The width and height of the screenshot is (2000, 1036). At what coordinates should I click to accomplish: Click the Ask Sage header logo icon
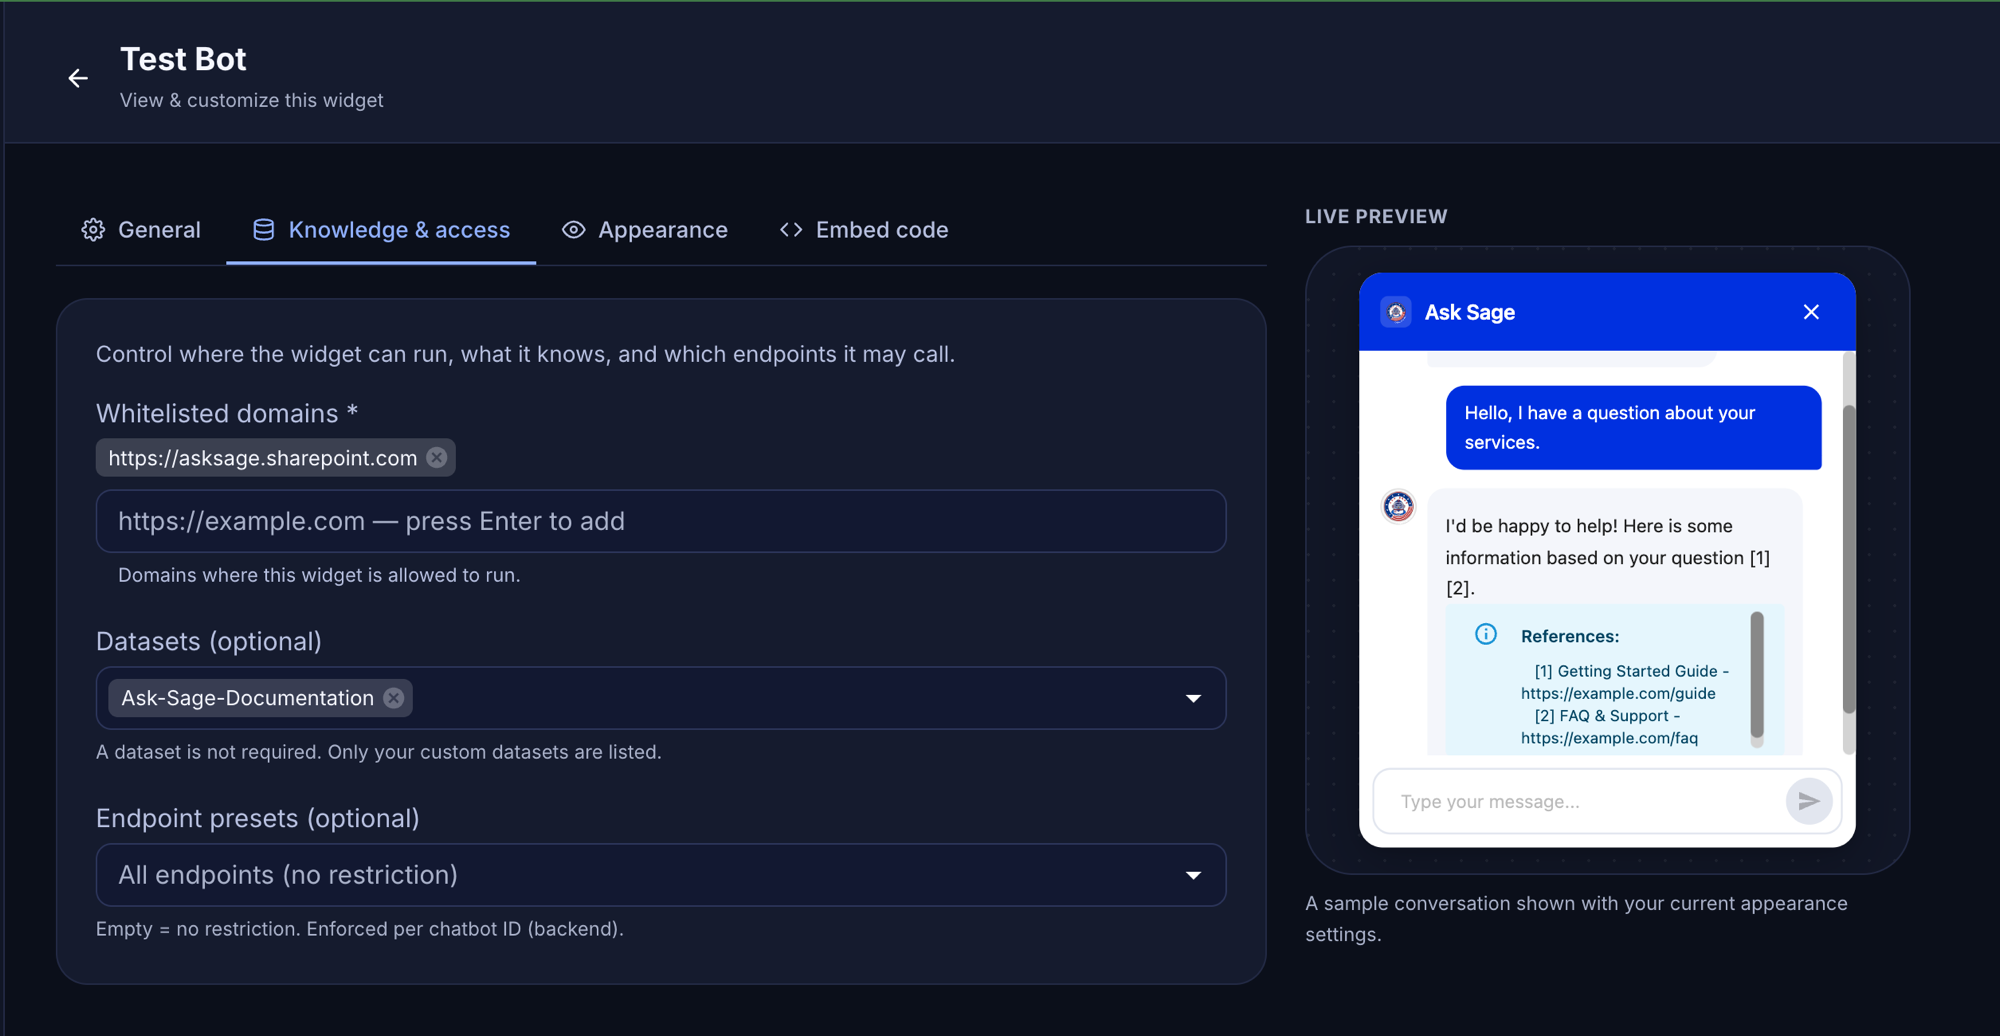coord(1396,312)
